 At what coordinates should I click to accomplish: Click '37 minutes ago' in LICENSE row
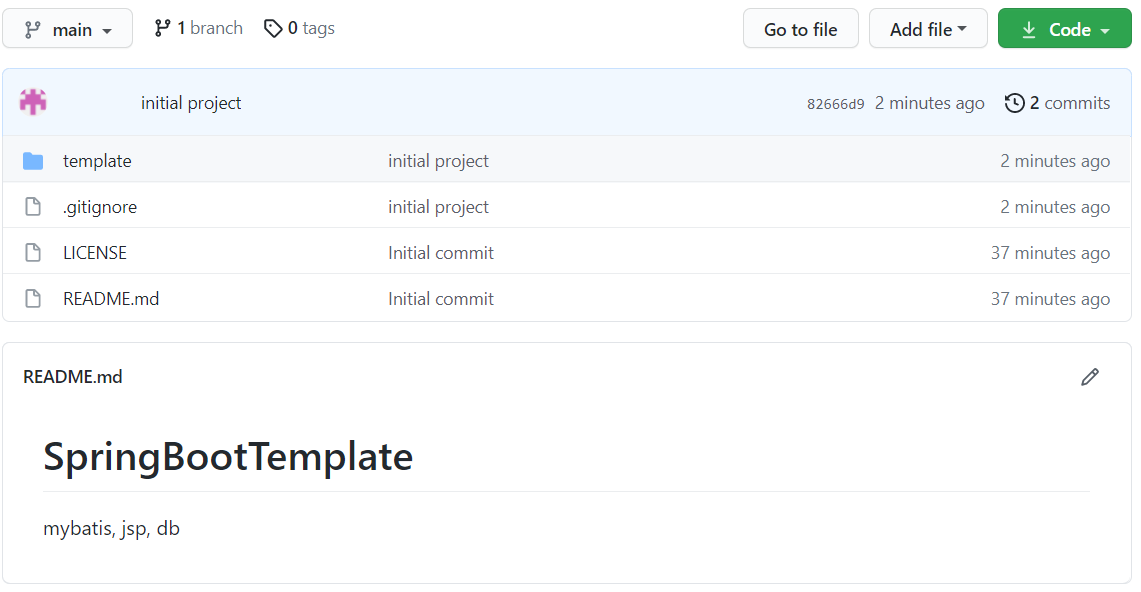coord(1050,253)
